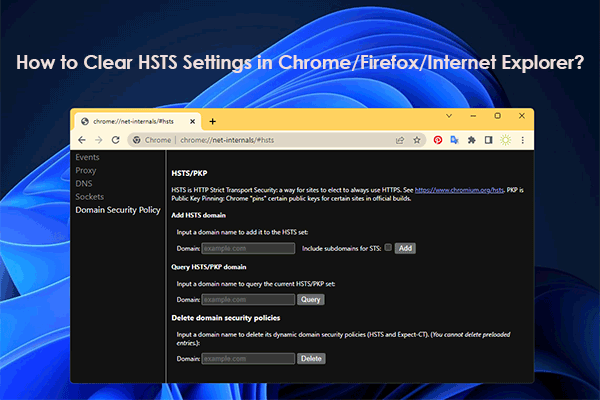Screen dimensions: 600x400
Task: Click the Delete domain security policies input
Action: (248, 359)
